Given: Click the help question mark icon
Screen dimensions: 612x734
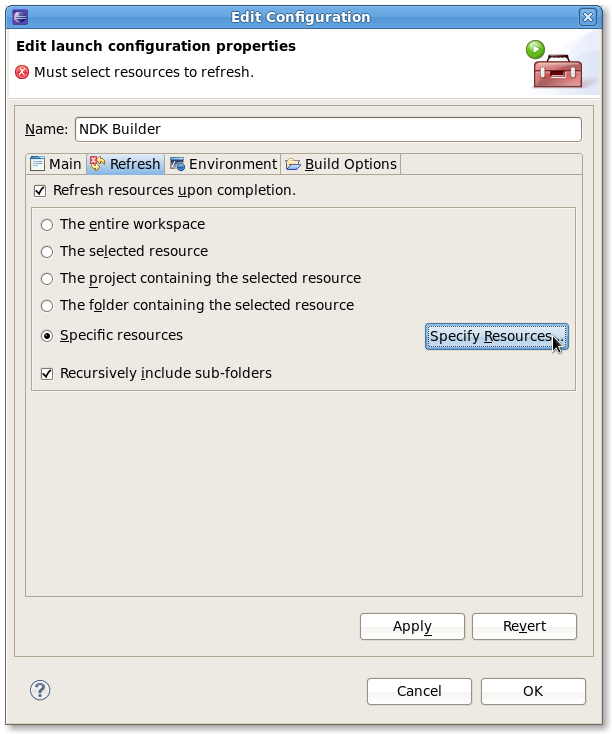Looking at the screenshot, I should tap(40, 690).
